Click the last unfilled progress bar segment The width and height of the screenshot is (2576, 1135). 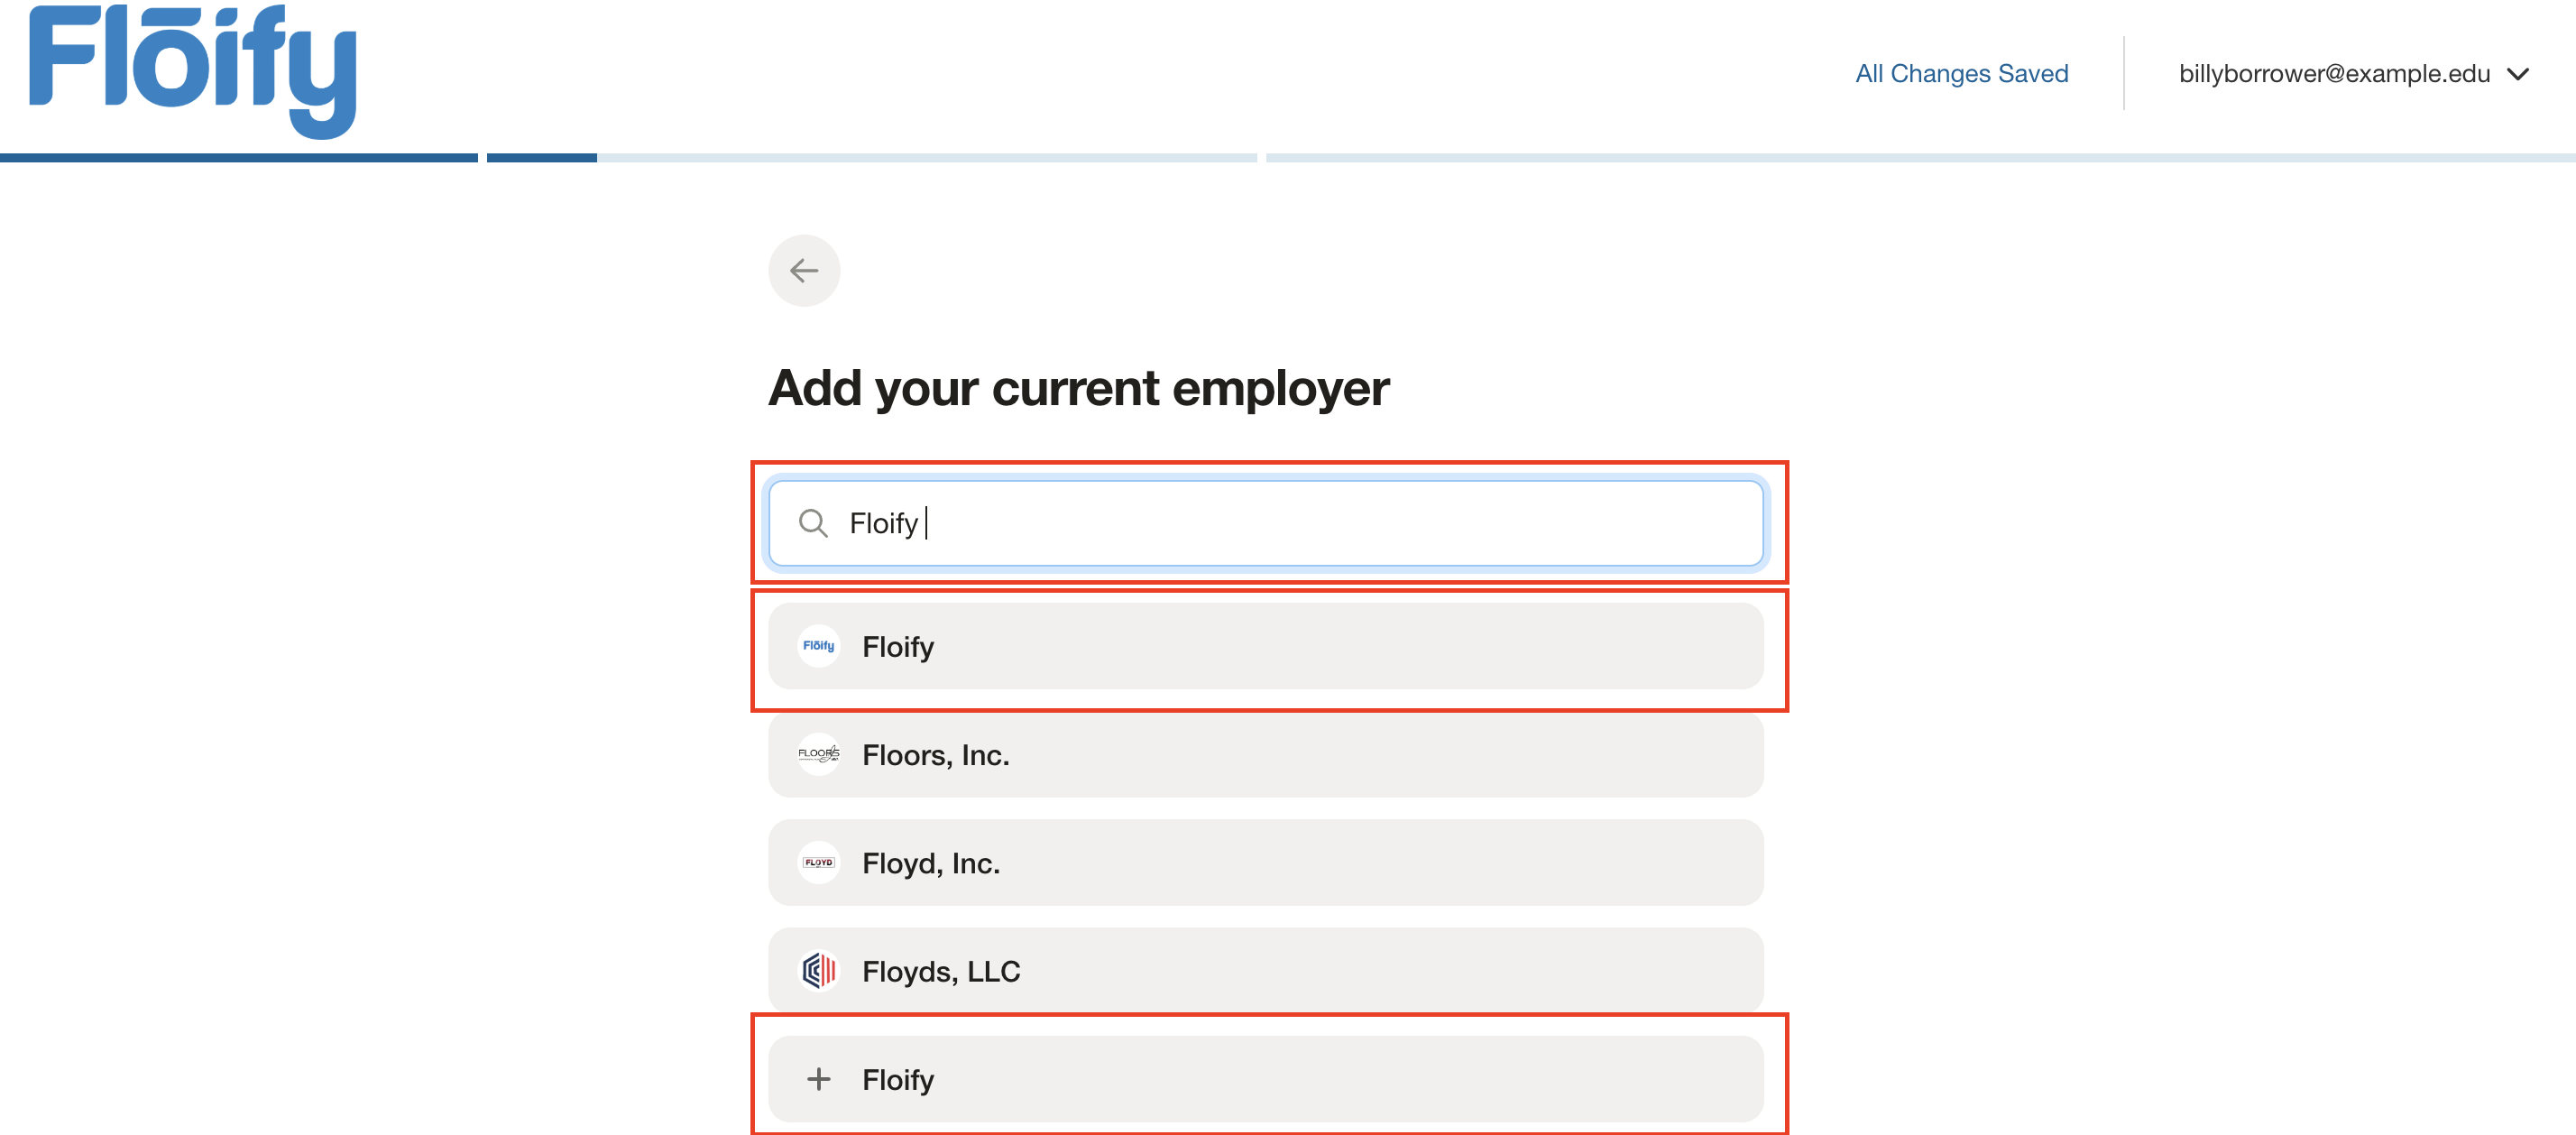click(x=1920, y=158)
